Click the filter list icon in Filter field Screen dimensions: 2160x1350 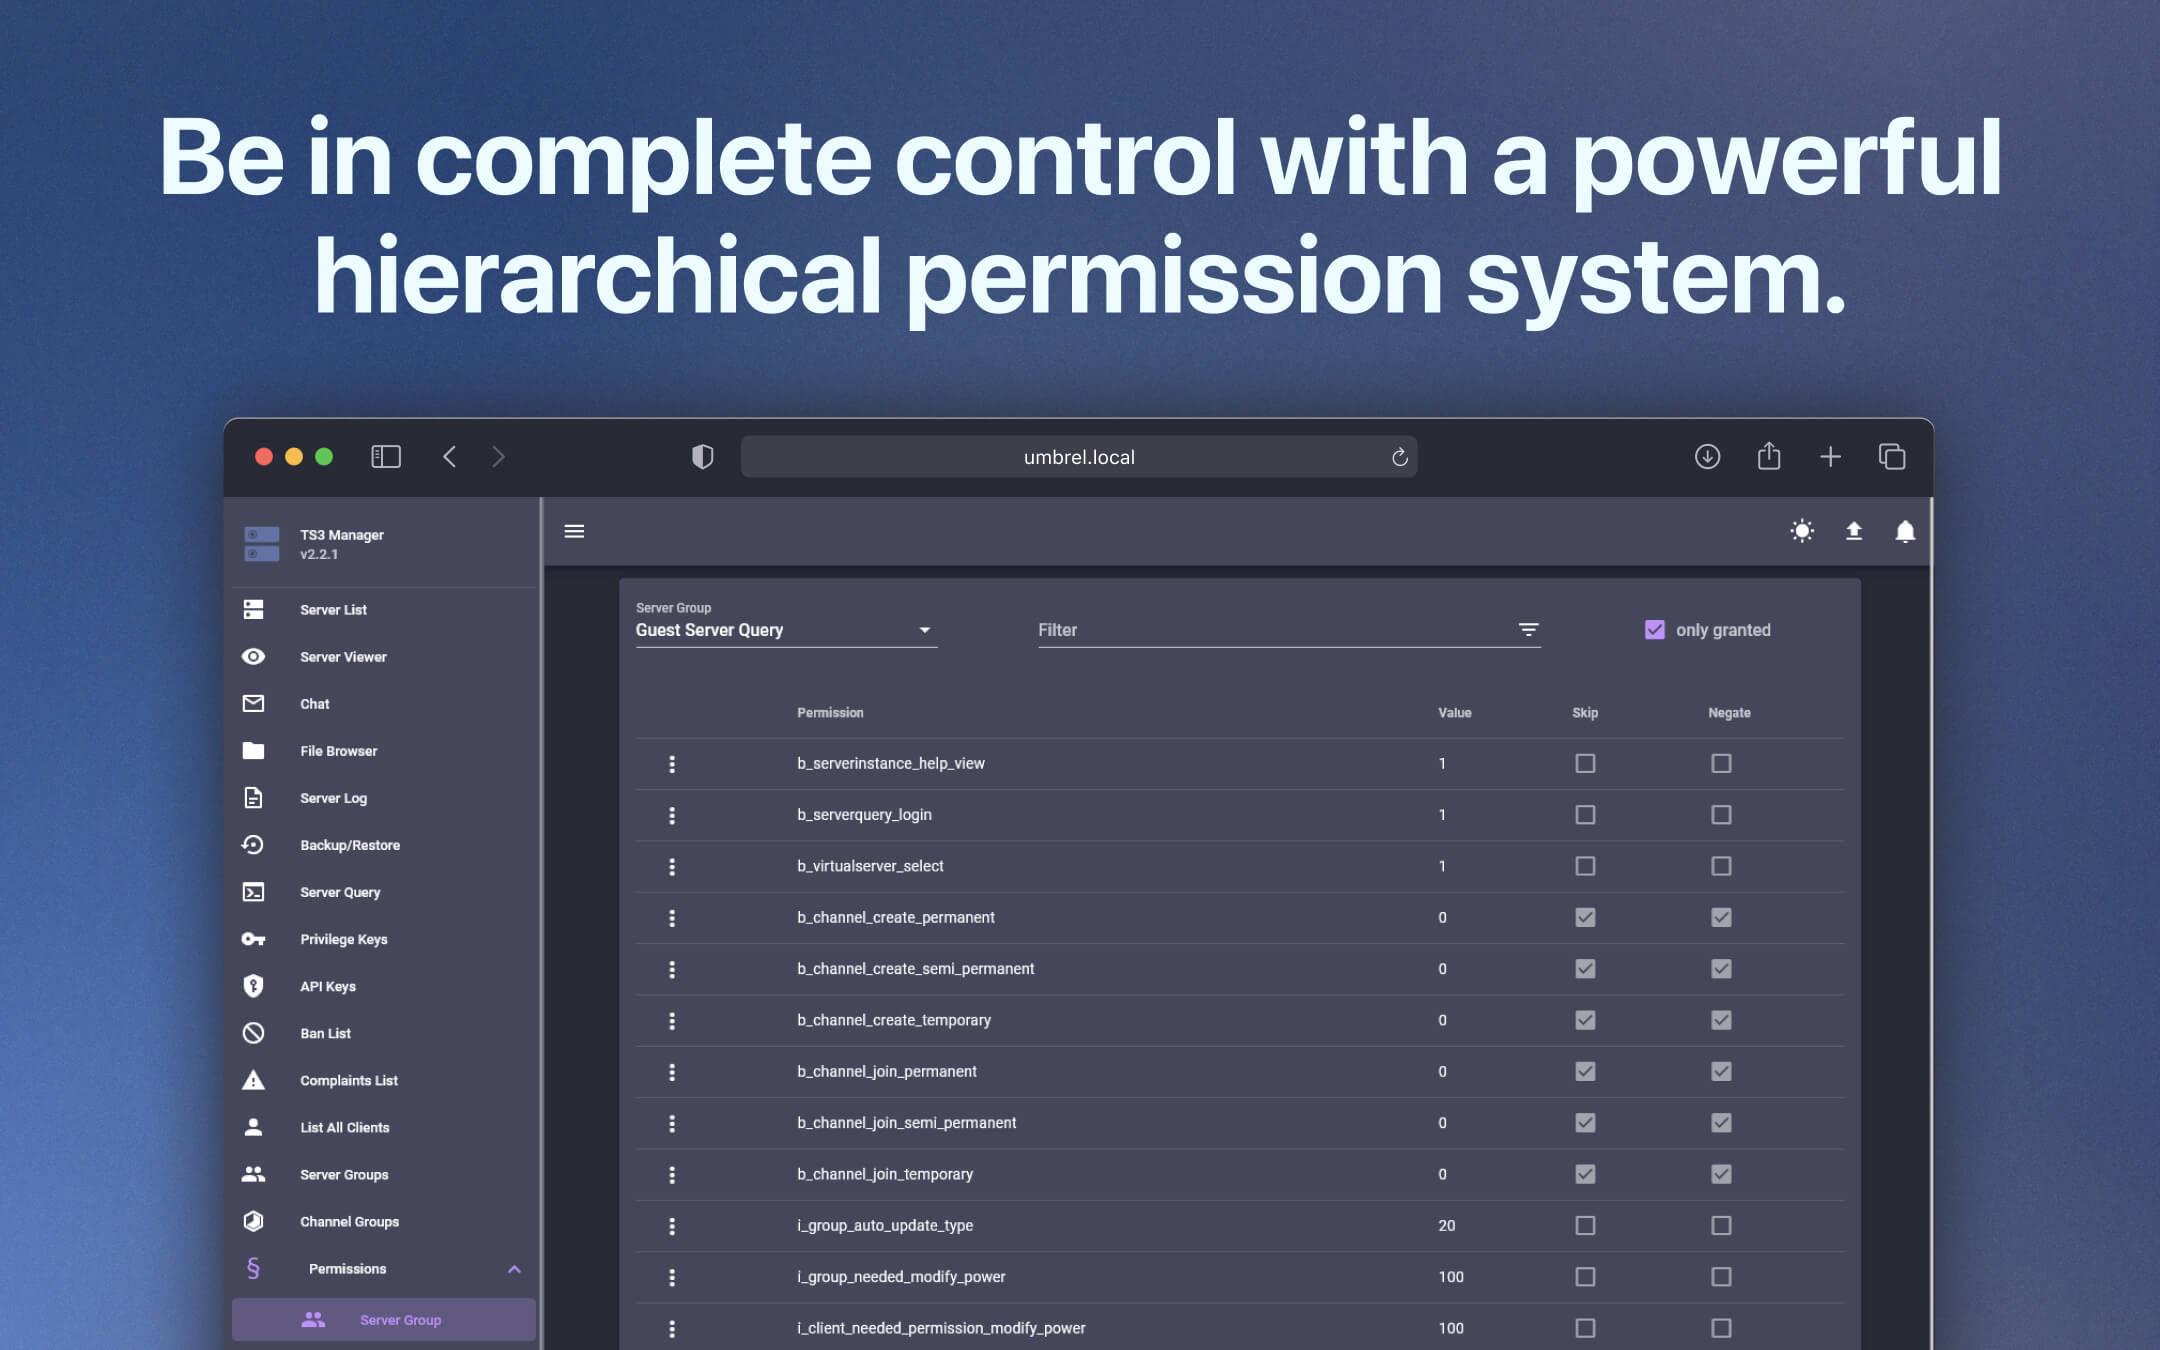coord(1528,630)
